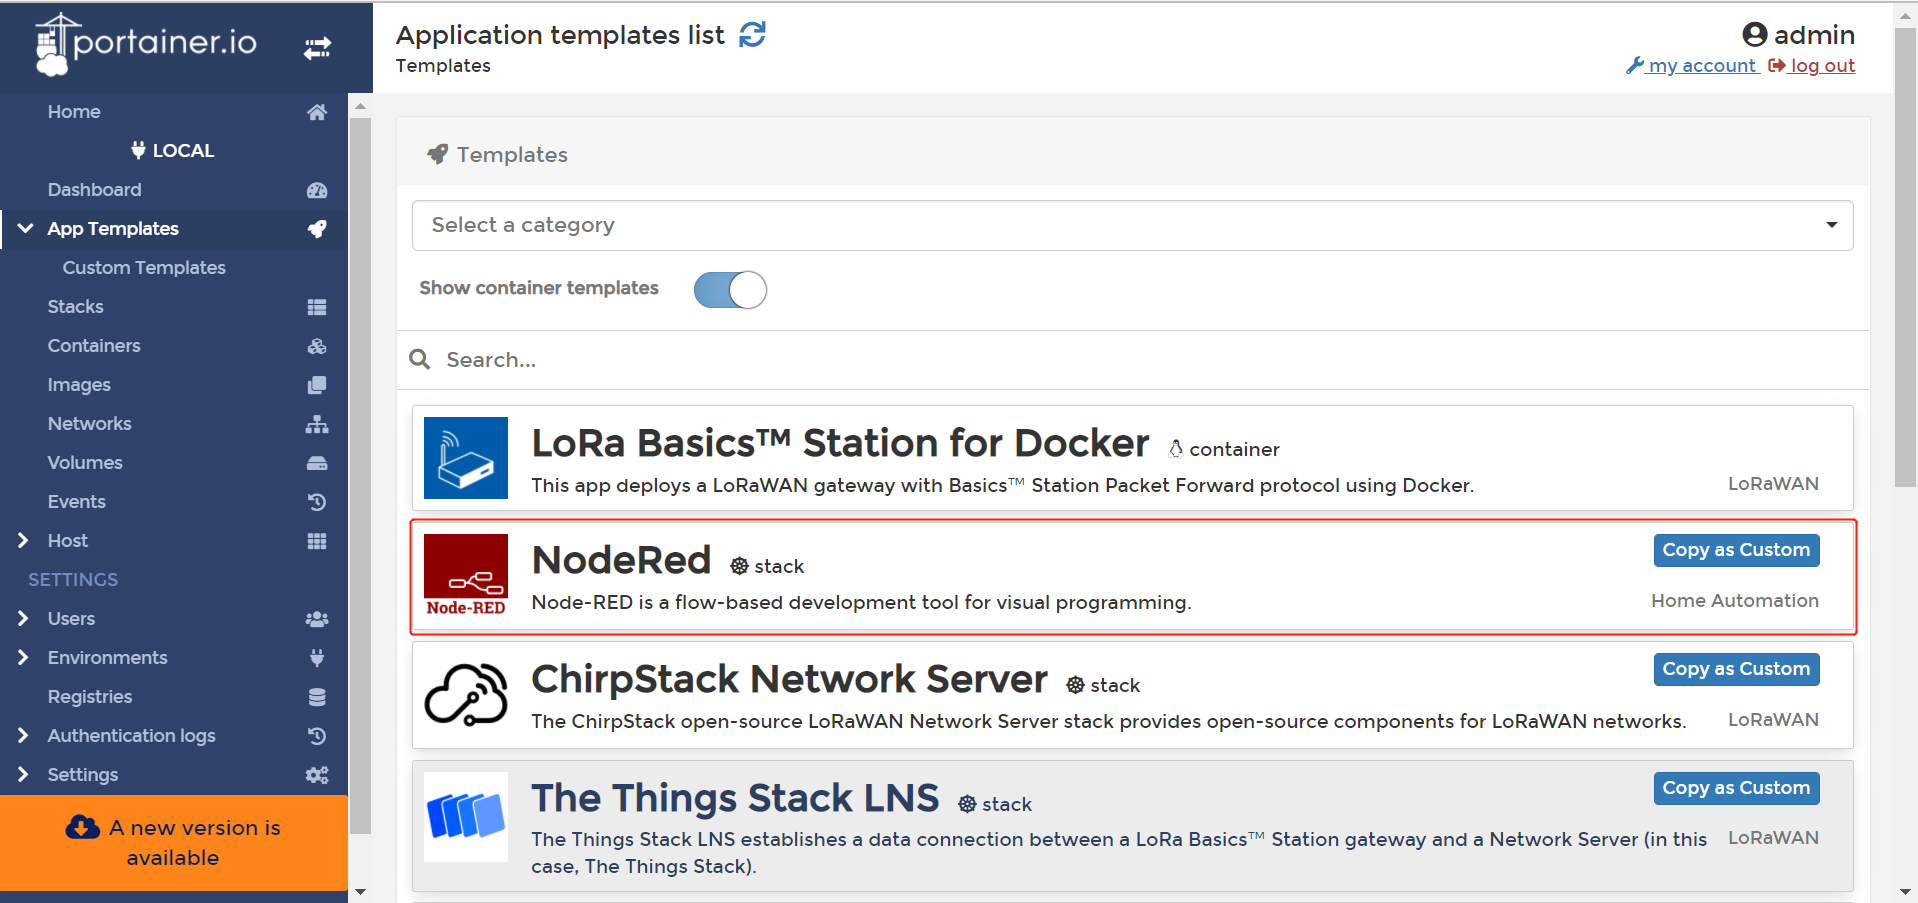Go to Dashboard in the sidebar
Screen dimensions: 1918x903
94,190
